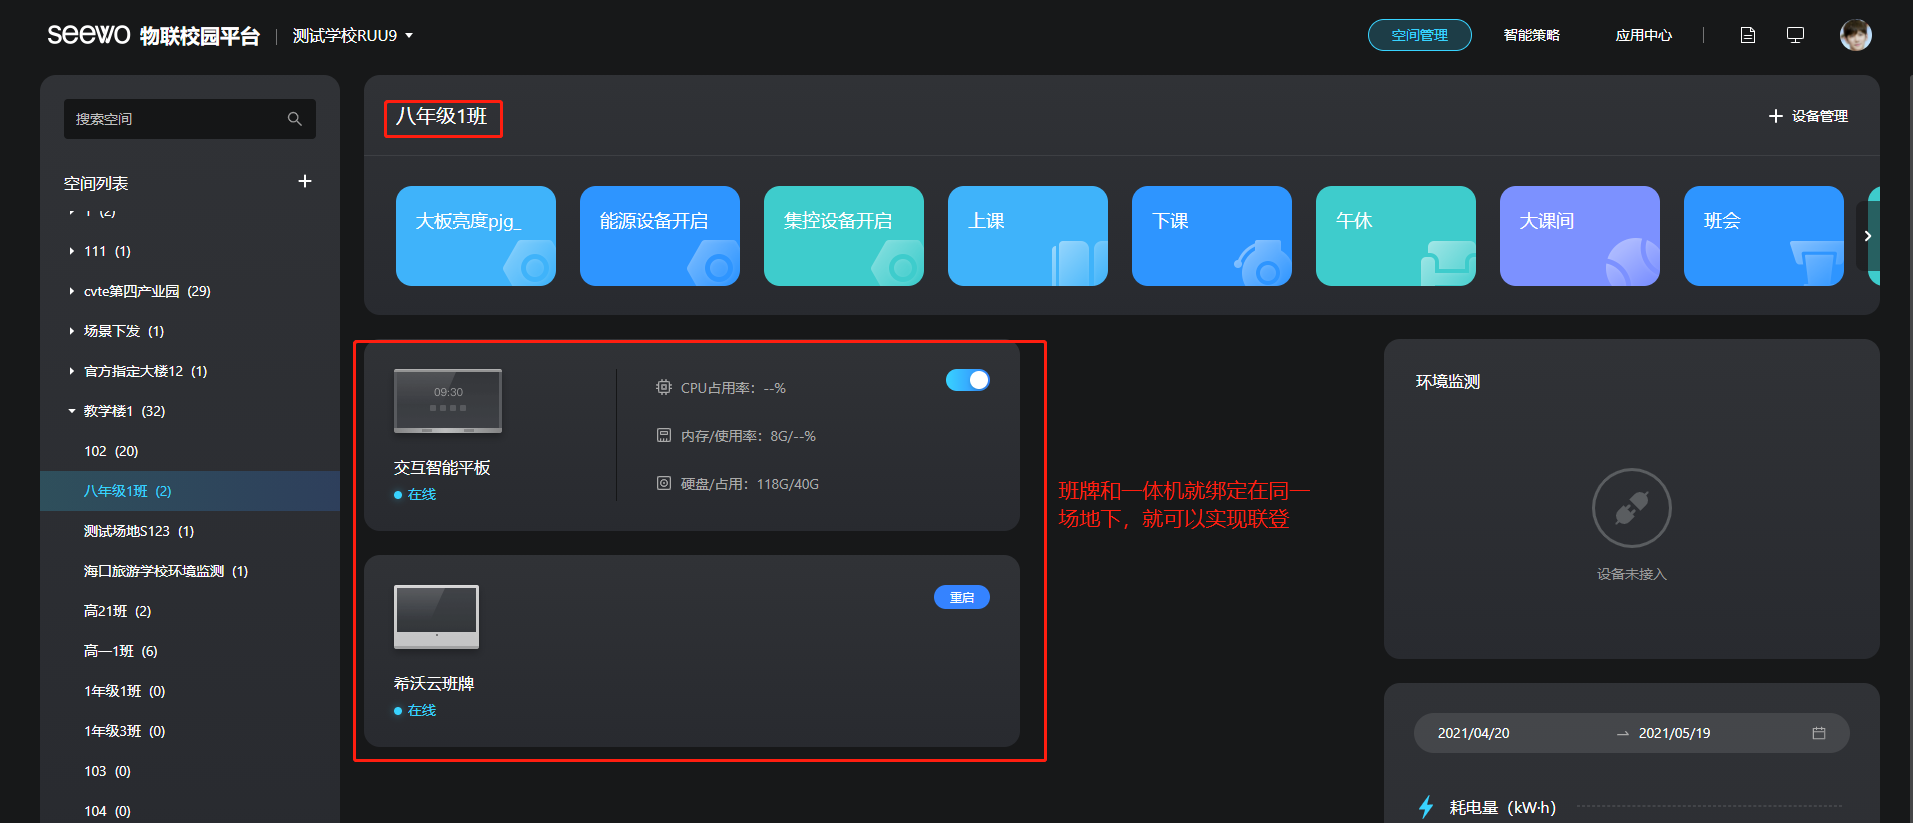Click the 耗电量 (kW·h) label
Image resolution: width=1913 pixels, height=823 pixels.
1502,807
